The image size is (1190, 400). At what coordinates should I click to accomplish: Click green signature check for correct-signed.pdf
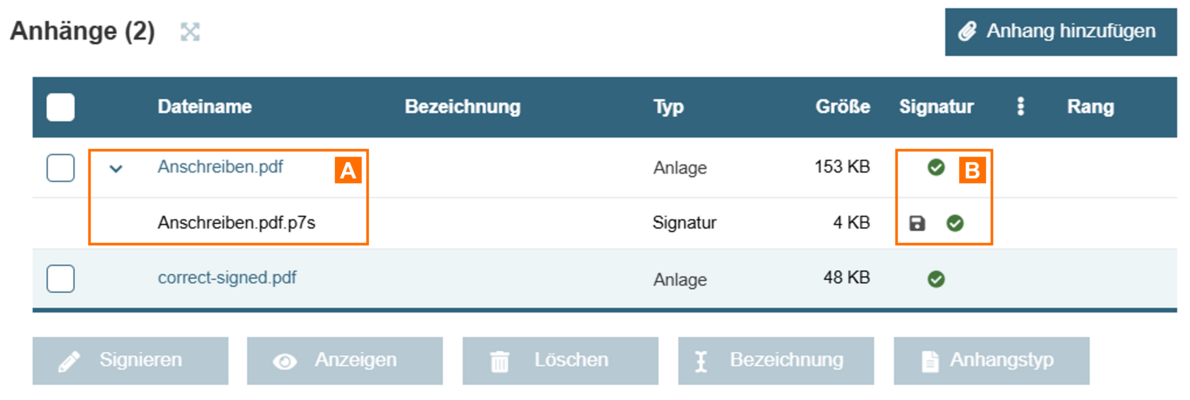(936, 279)
